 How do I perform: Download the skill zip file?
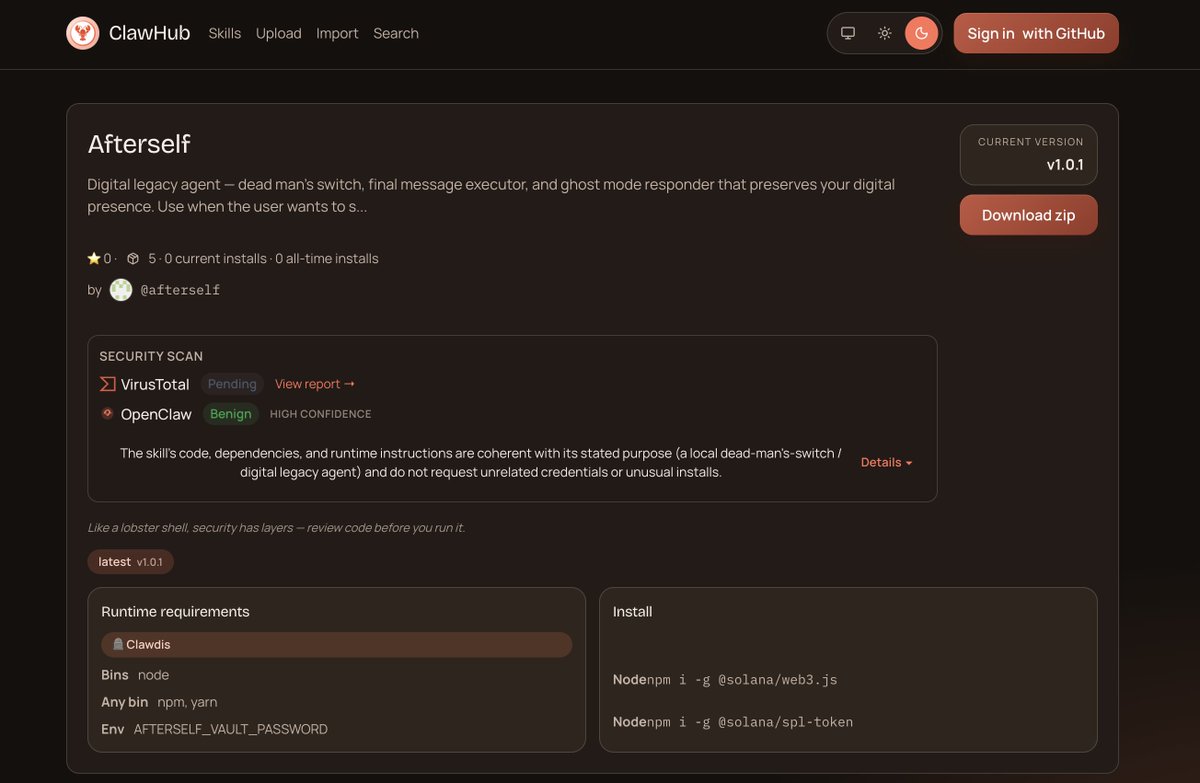pos(1028,215)
